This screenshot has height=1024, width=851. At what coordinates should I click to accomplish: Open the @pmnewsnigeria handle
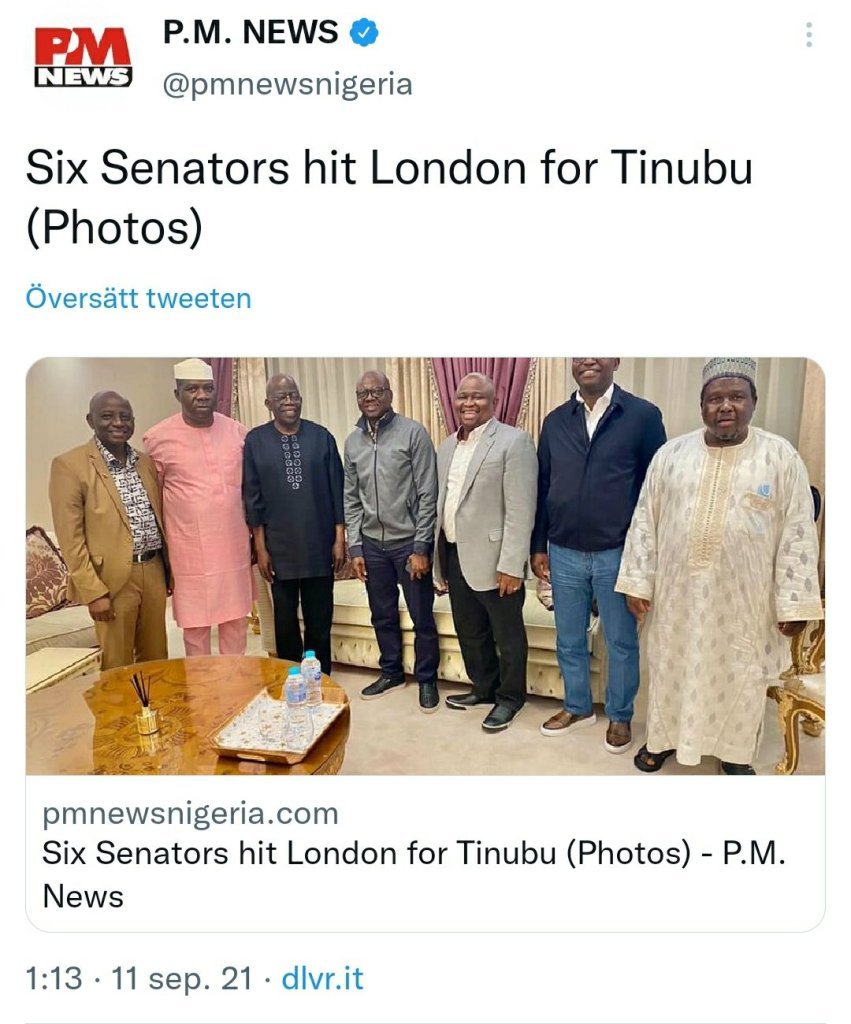point(287,84)
